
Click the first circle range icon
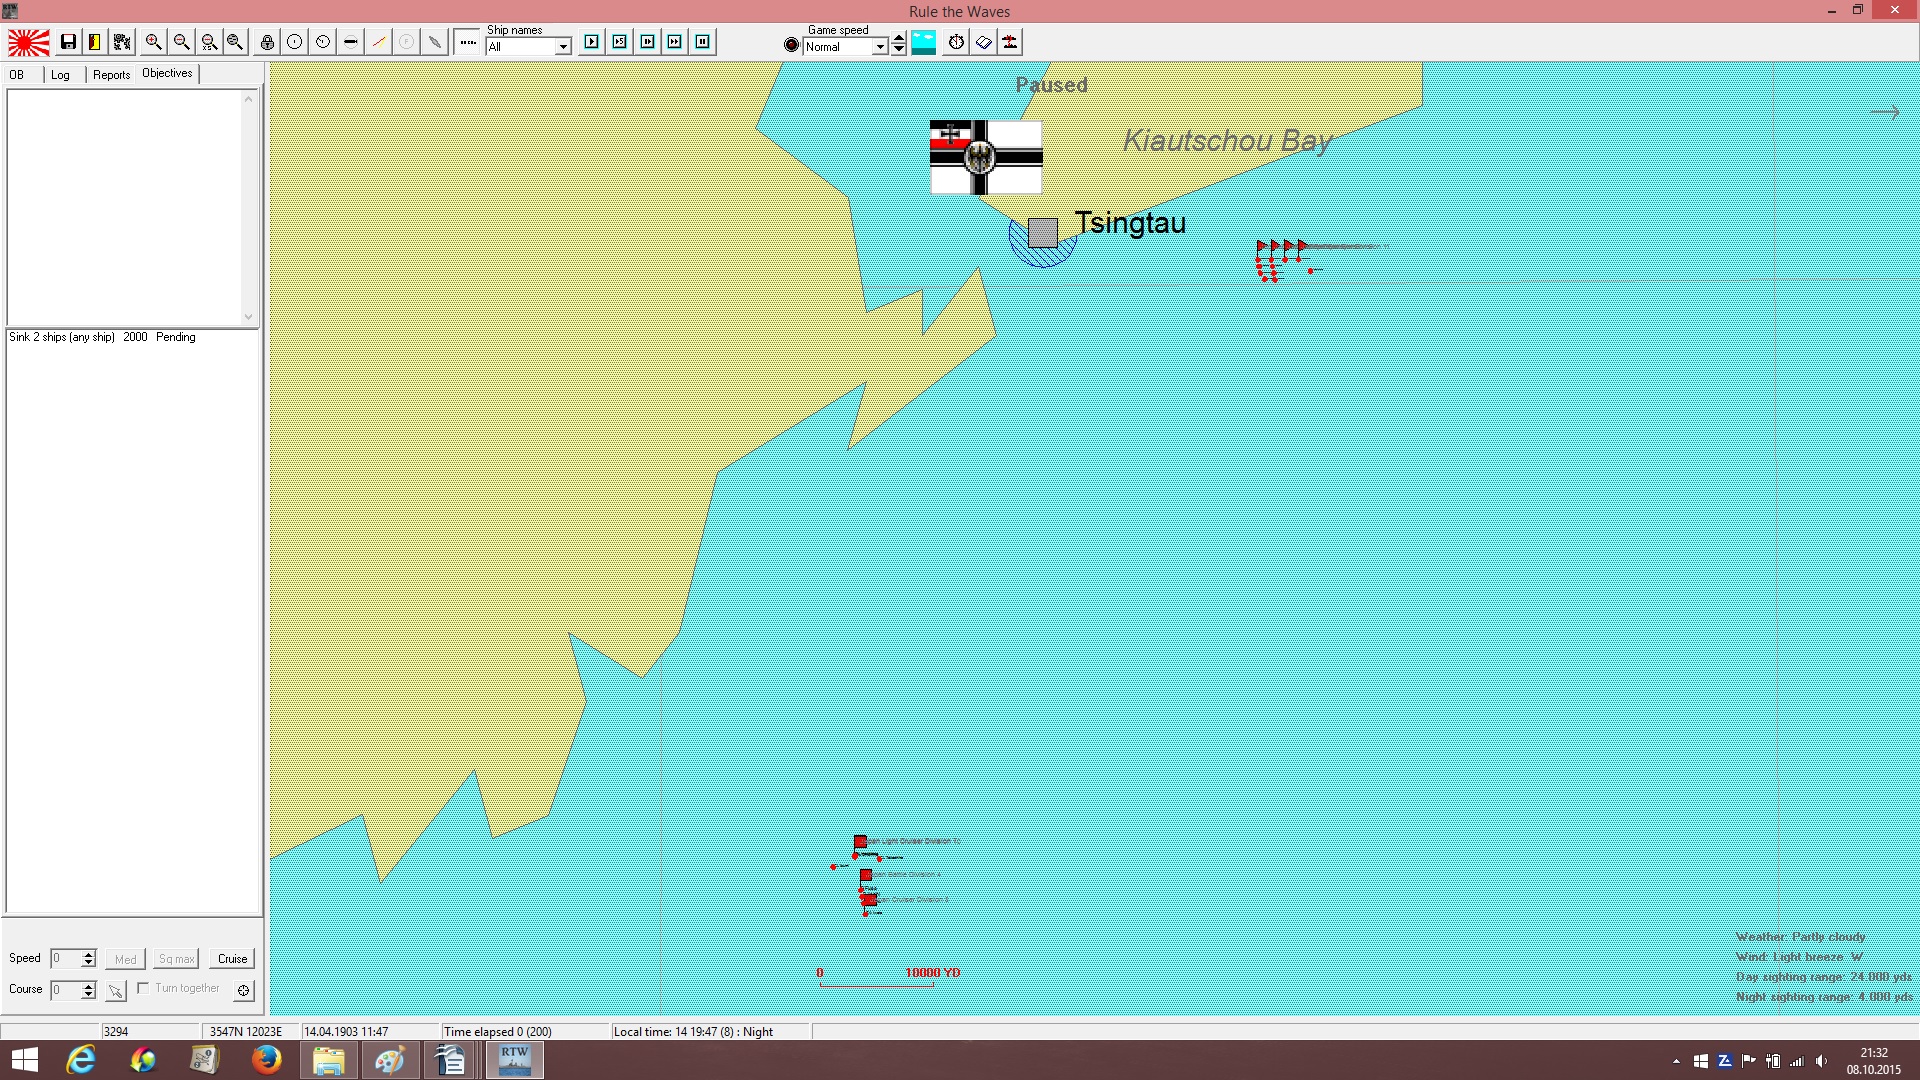coord(295,42)
